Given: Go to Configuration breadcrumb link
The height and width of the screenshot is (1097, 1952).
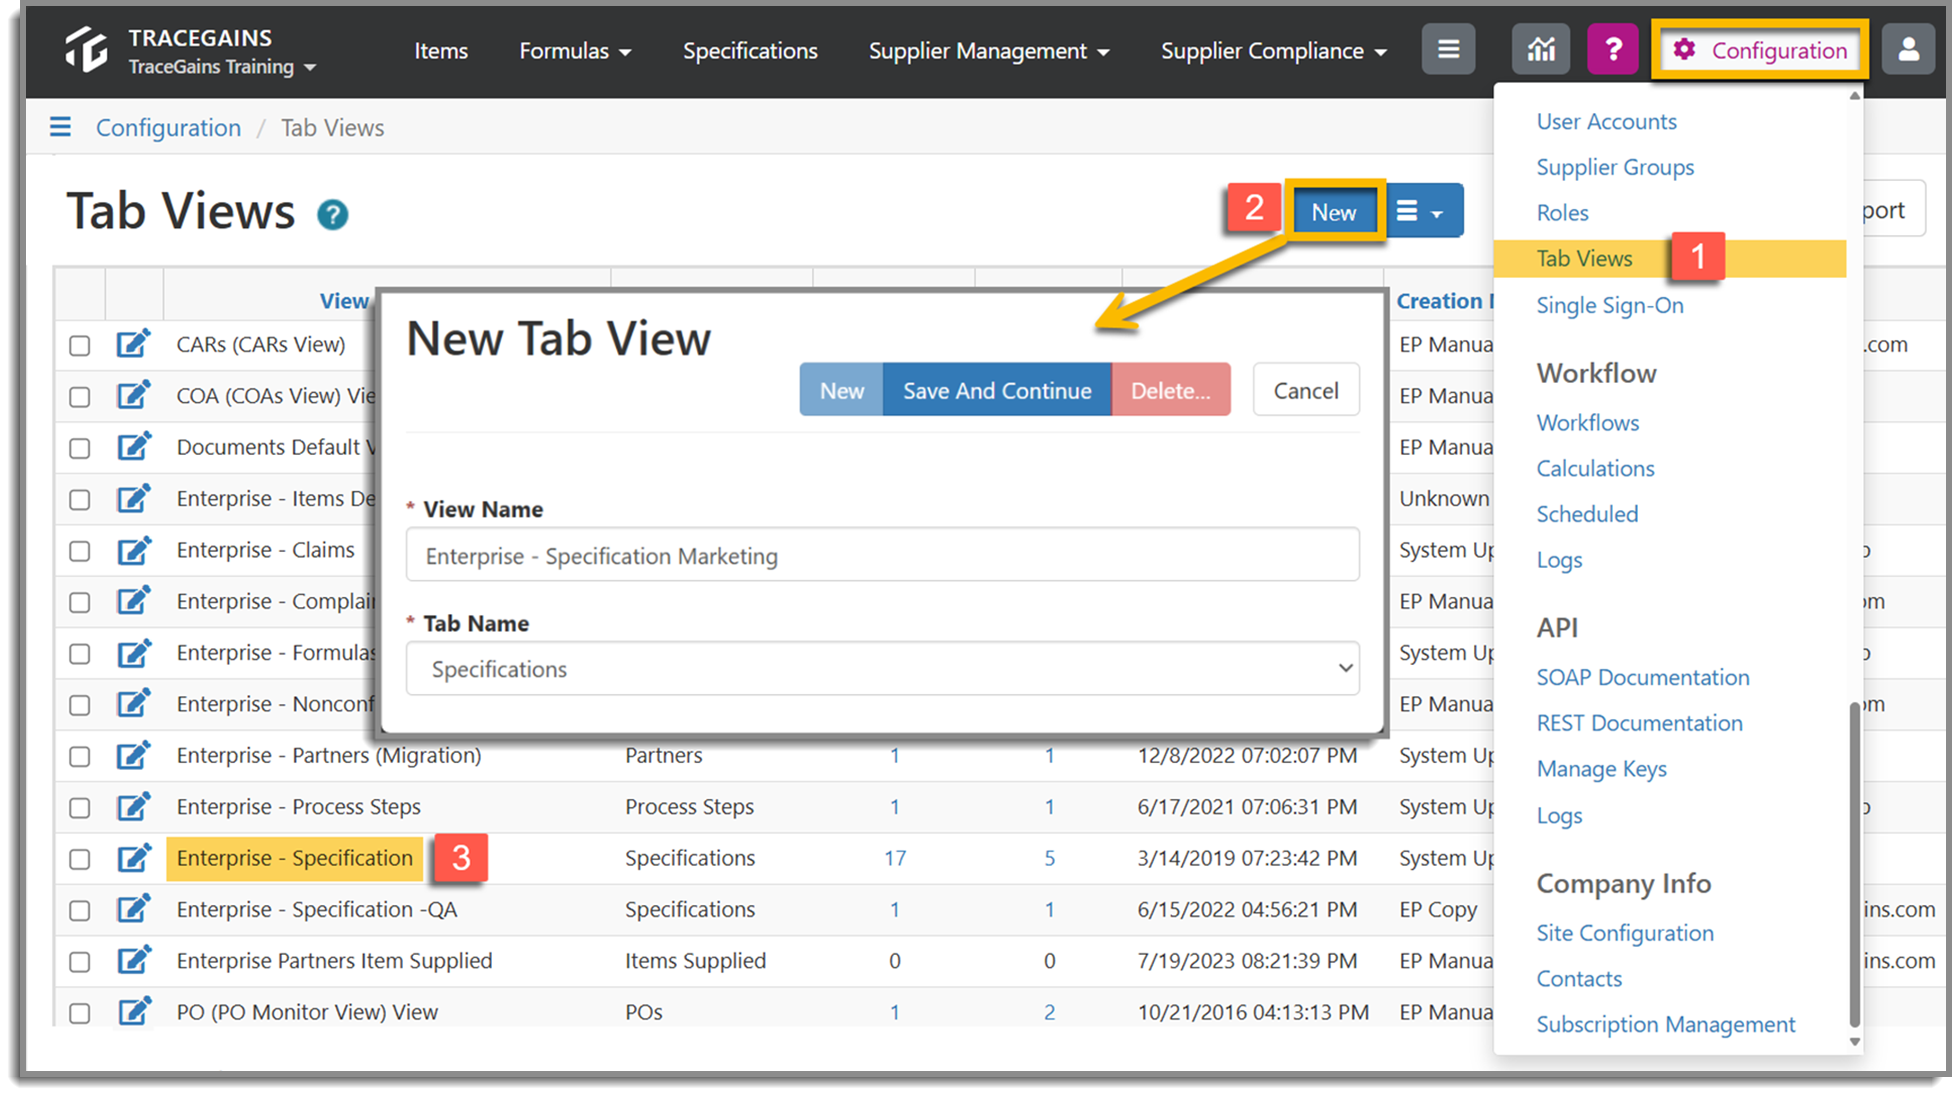Looking at the screenshot, I should [x=168, y=127].
